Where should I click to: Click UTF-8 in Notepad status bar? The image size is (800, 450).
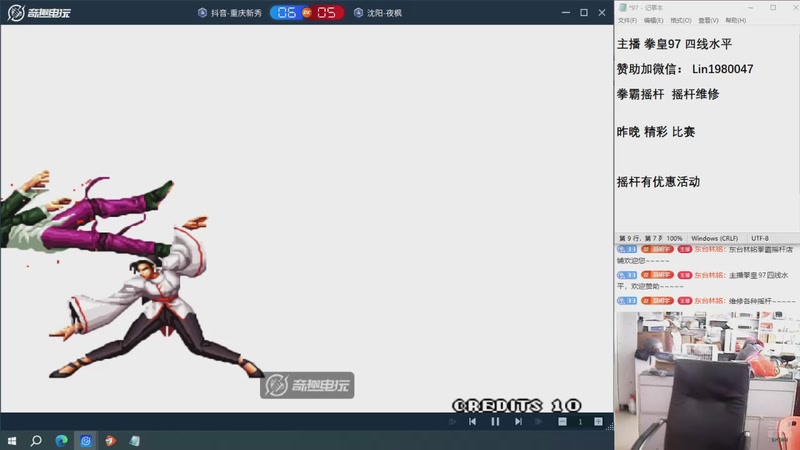point(760,238)
